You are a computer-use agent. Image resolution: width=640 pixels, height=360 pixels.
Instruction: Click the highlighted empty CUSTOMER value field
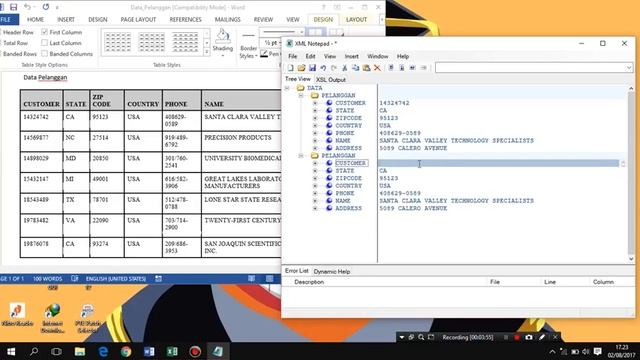click(x=498, y=163)
